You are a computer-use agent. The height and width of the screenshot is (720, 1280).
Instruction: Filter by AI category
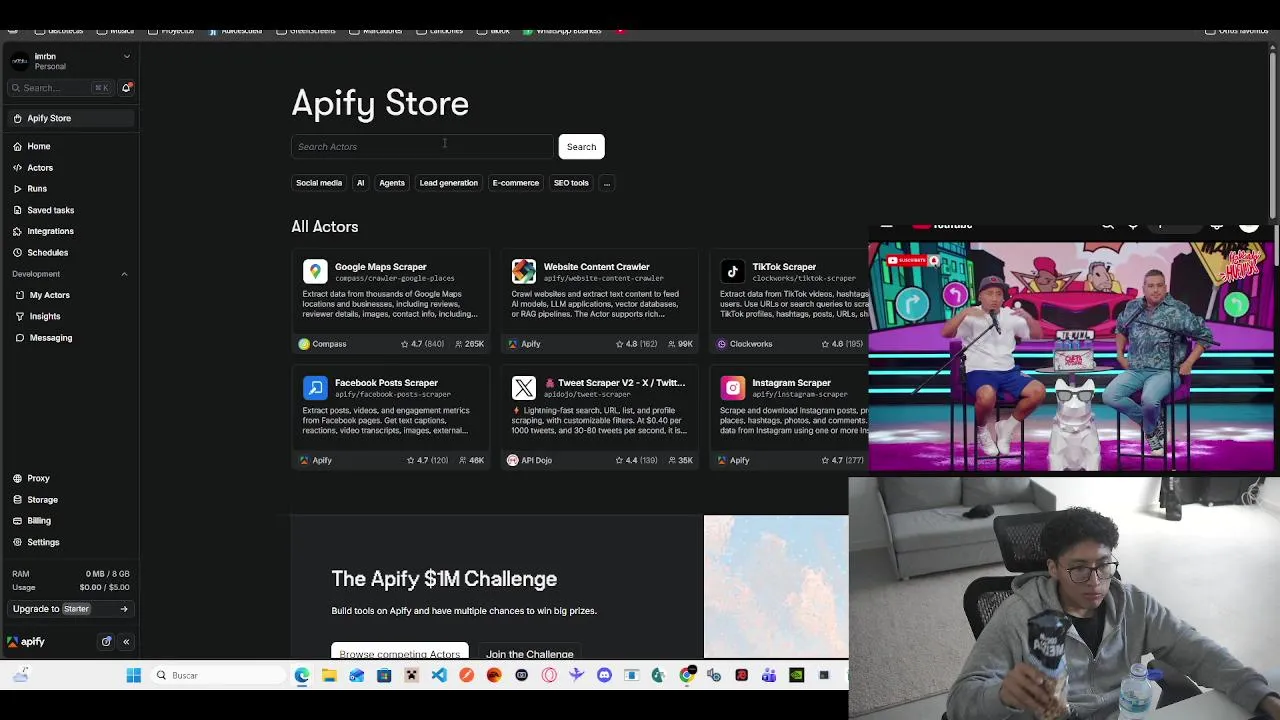pos(360,183)
